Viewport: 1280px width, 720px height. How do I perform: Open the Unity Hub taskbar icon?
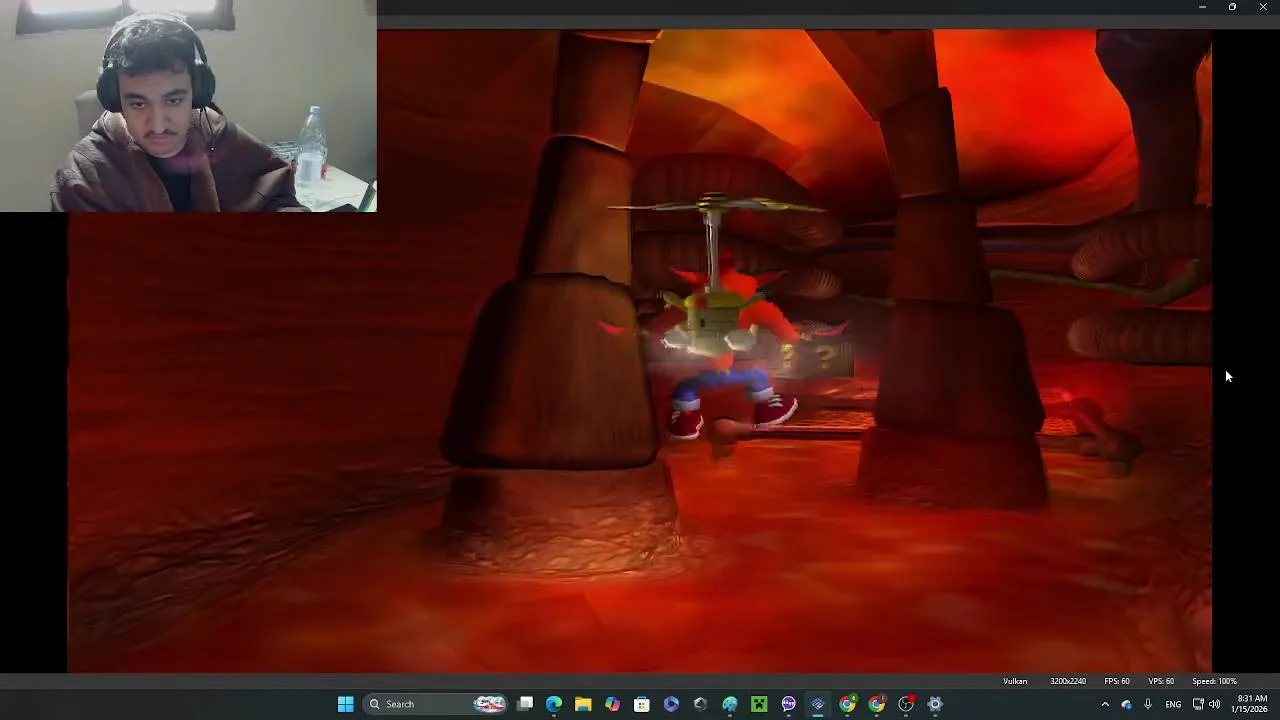pyautogui.click(x=700, y=704)
